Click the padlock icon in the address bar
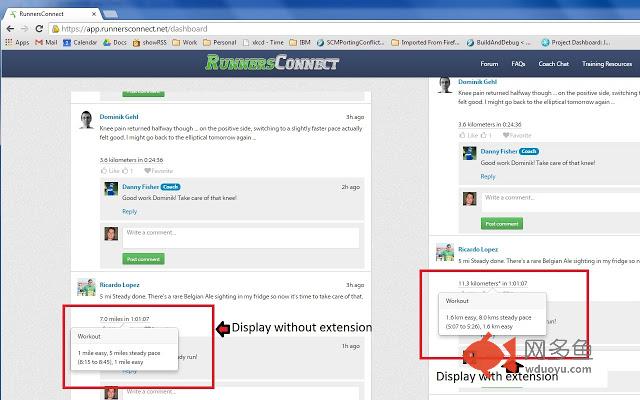The height and width of the screenshot is (400, 640). pos(56,29)
